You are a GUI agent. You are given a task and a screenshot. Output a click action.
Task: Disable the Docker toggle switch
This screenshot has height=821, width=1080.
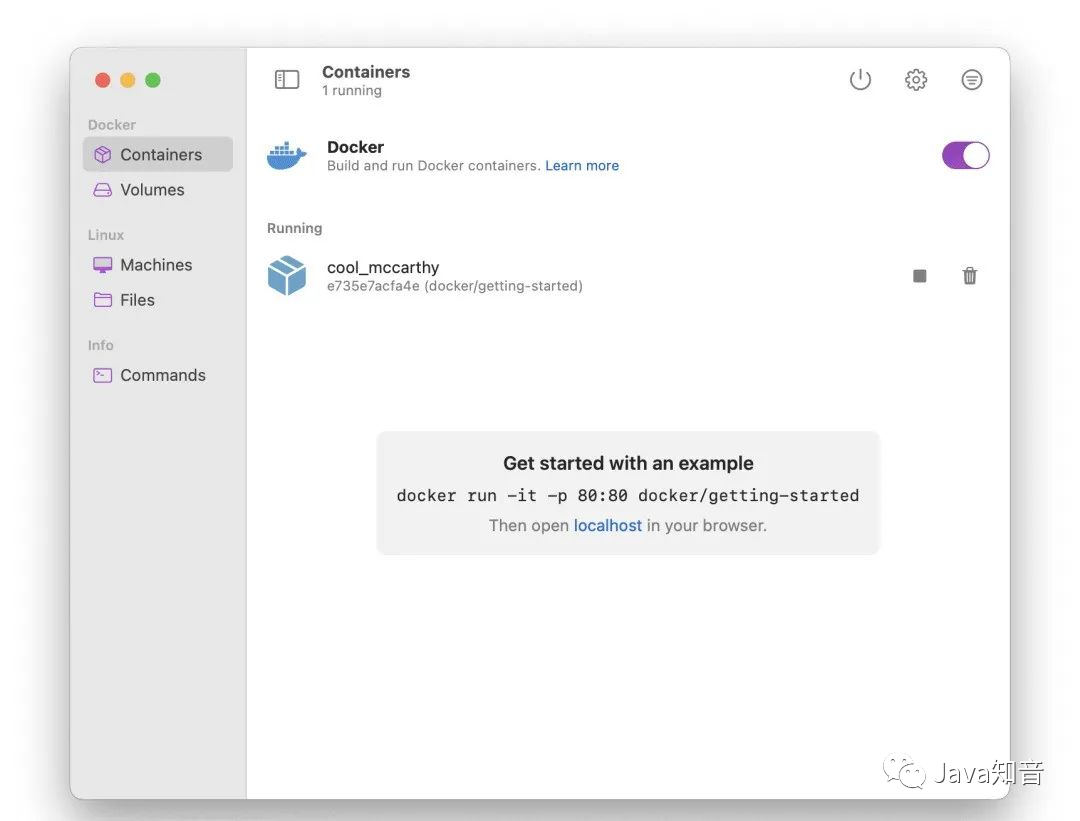965,155
